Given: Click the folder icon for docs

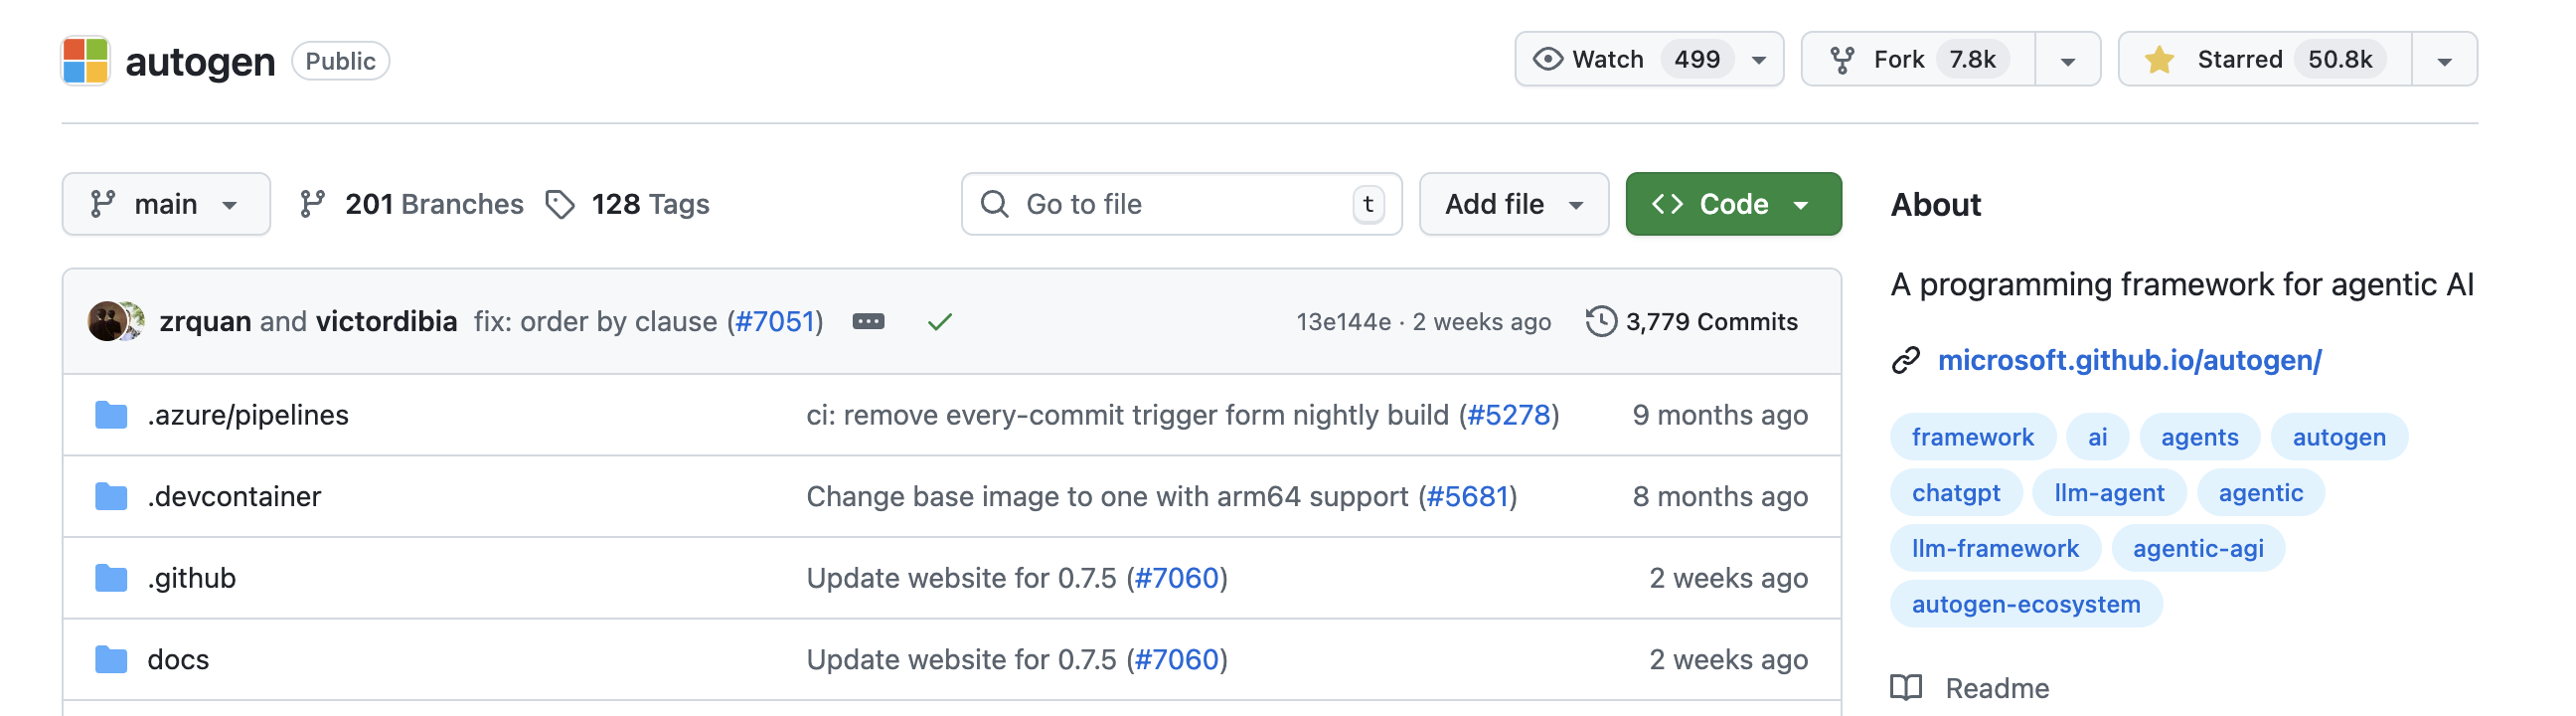Looking at the screenshot, I should [x=111, y=660].
